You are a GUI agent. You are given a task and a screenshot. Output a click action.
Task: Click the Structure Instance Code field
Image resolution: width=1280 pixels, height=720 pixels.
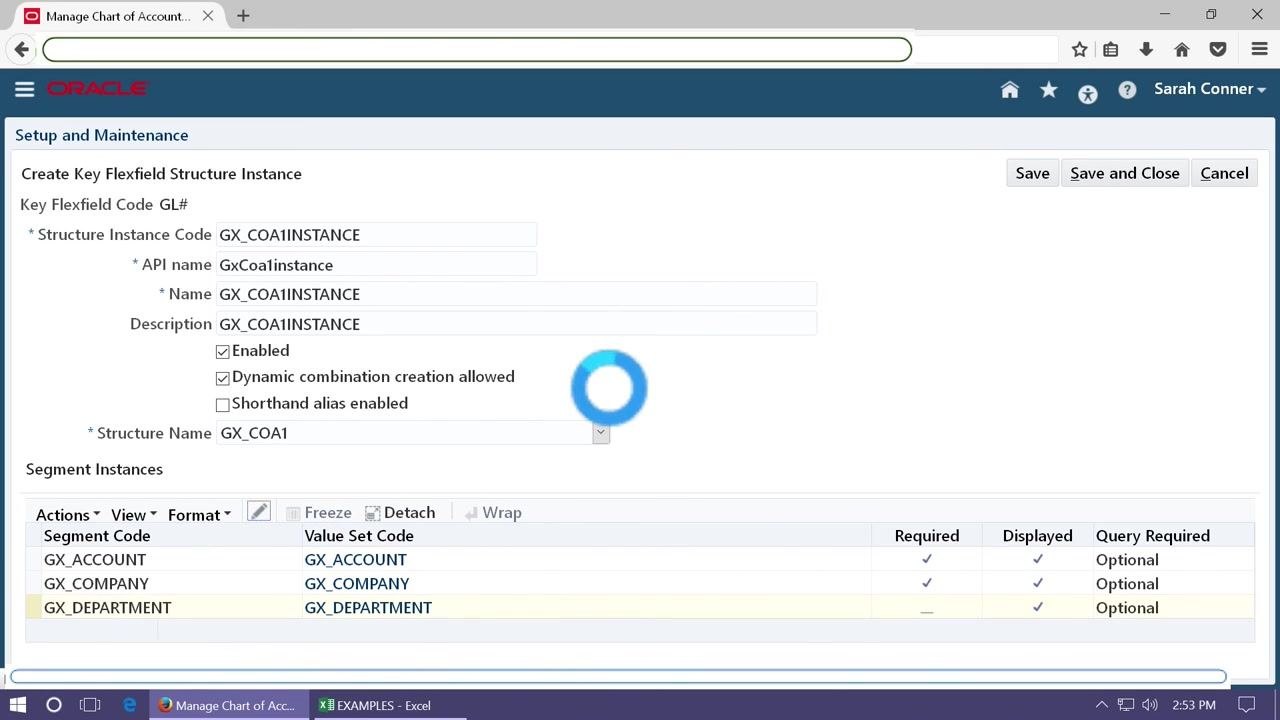[x=377, y=235]
